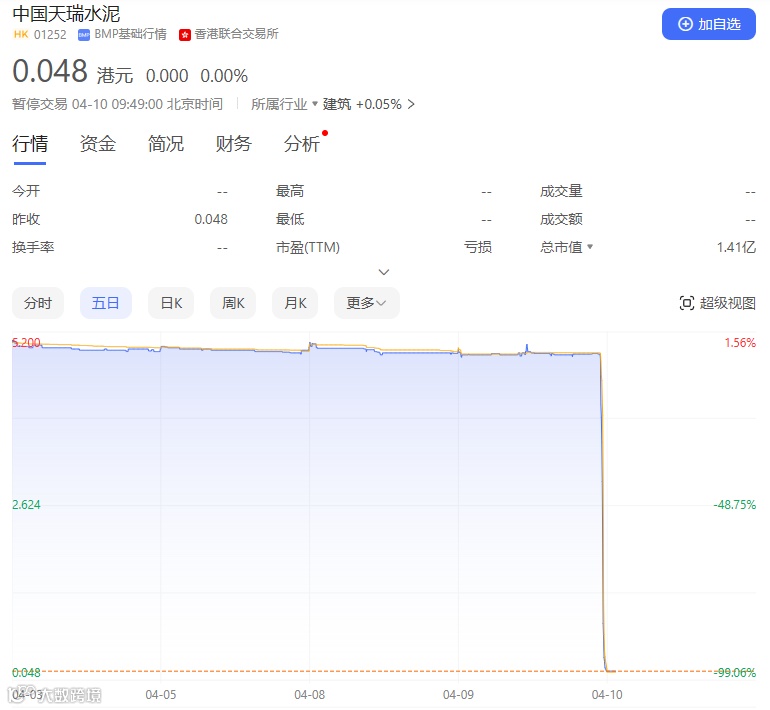Click the 04-08 date on chart axis
This screenshot has width=770, height=710.
[x=309, y=695]
